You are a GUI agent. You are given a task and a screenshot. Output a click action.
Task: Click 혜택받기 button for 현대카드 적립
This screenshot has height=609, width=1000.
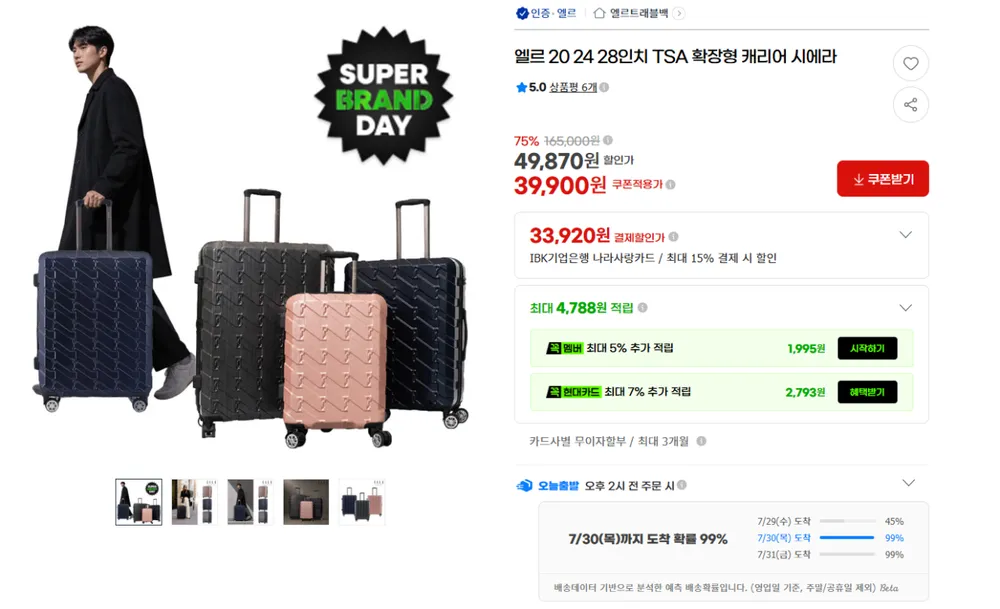[867, 392]
